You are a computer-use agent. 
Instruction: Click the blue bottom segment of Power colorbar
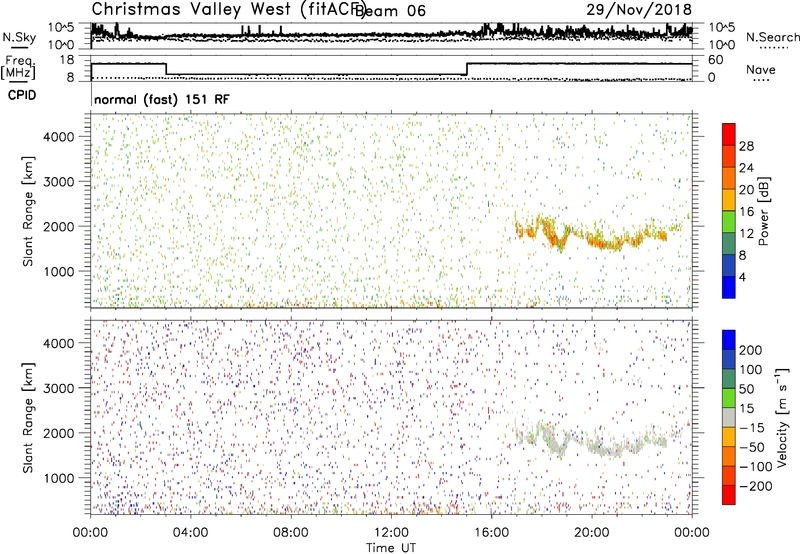(729, 287)
